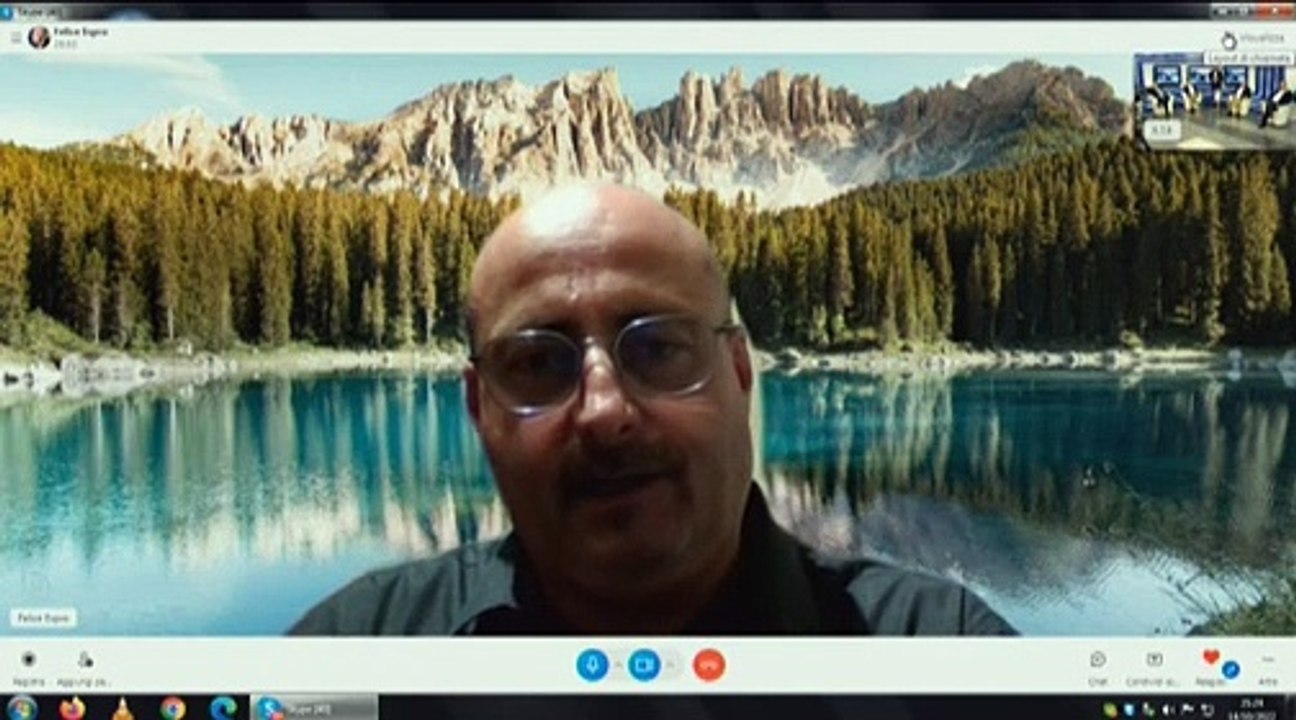Viewport: 1296px width, 720px height.
Task: Mute the microphone
Action: (592, 665)
